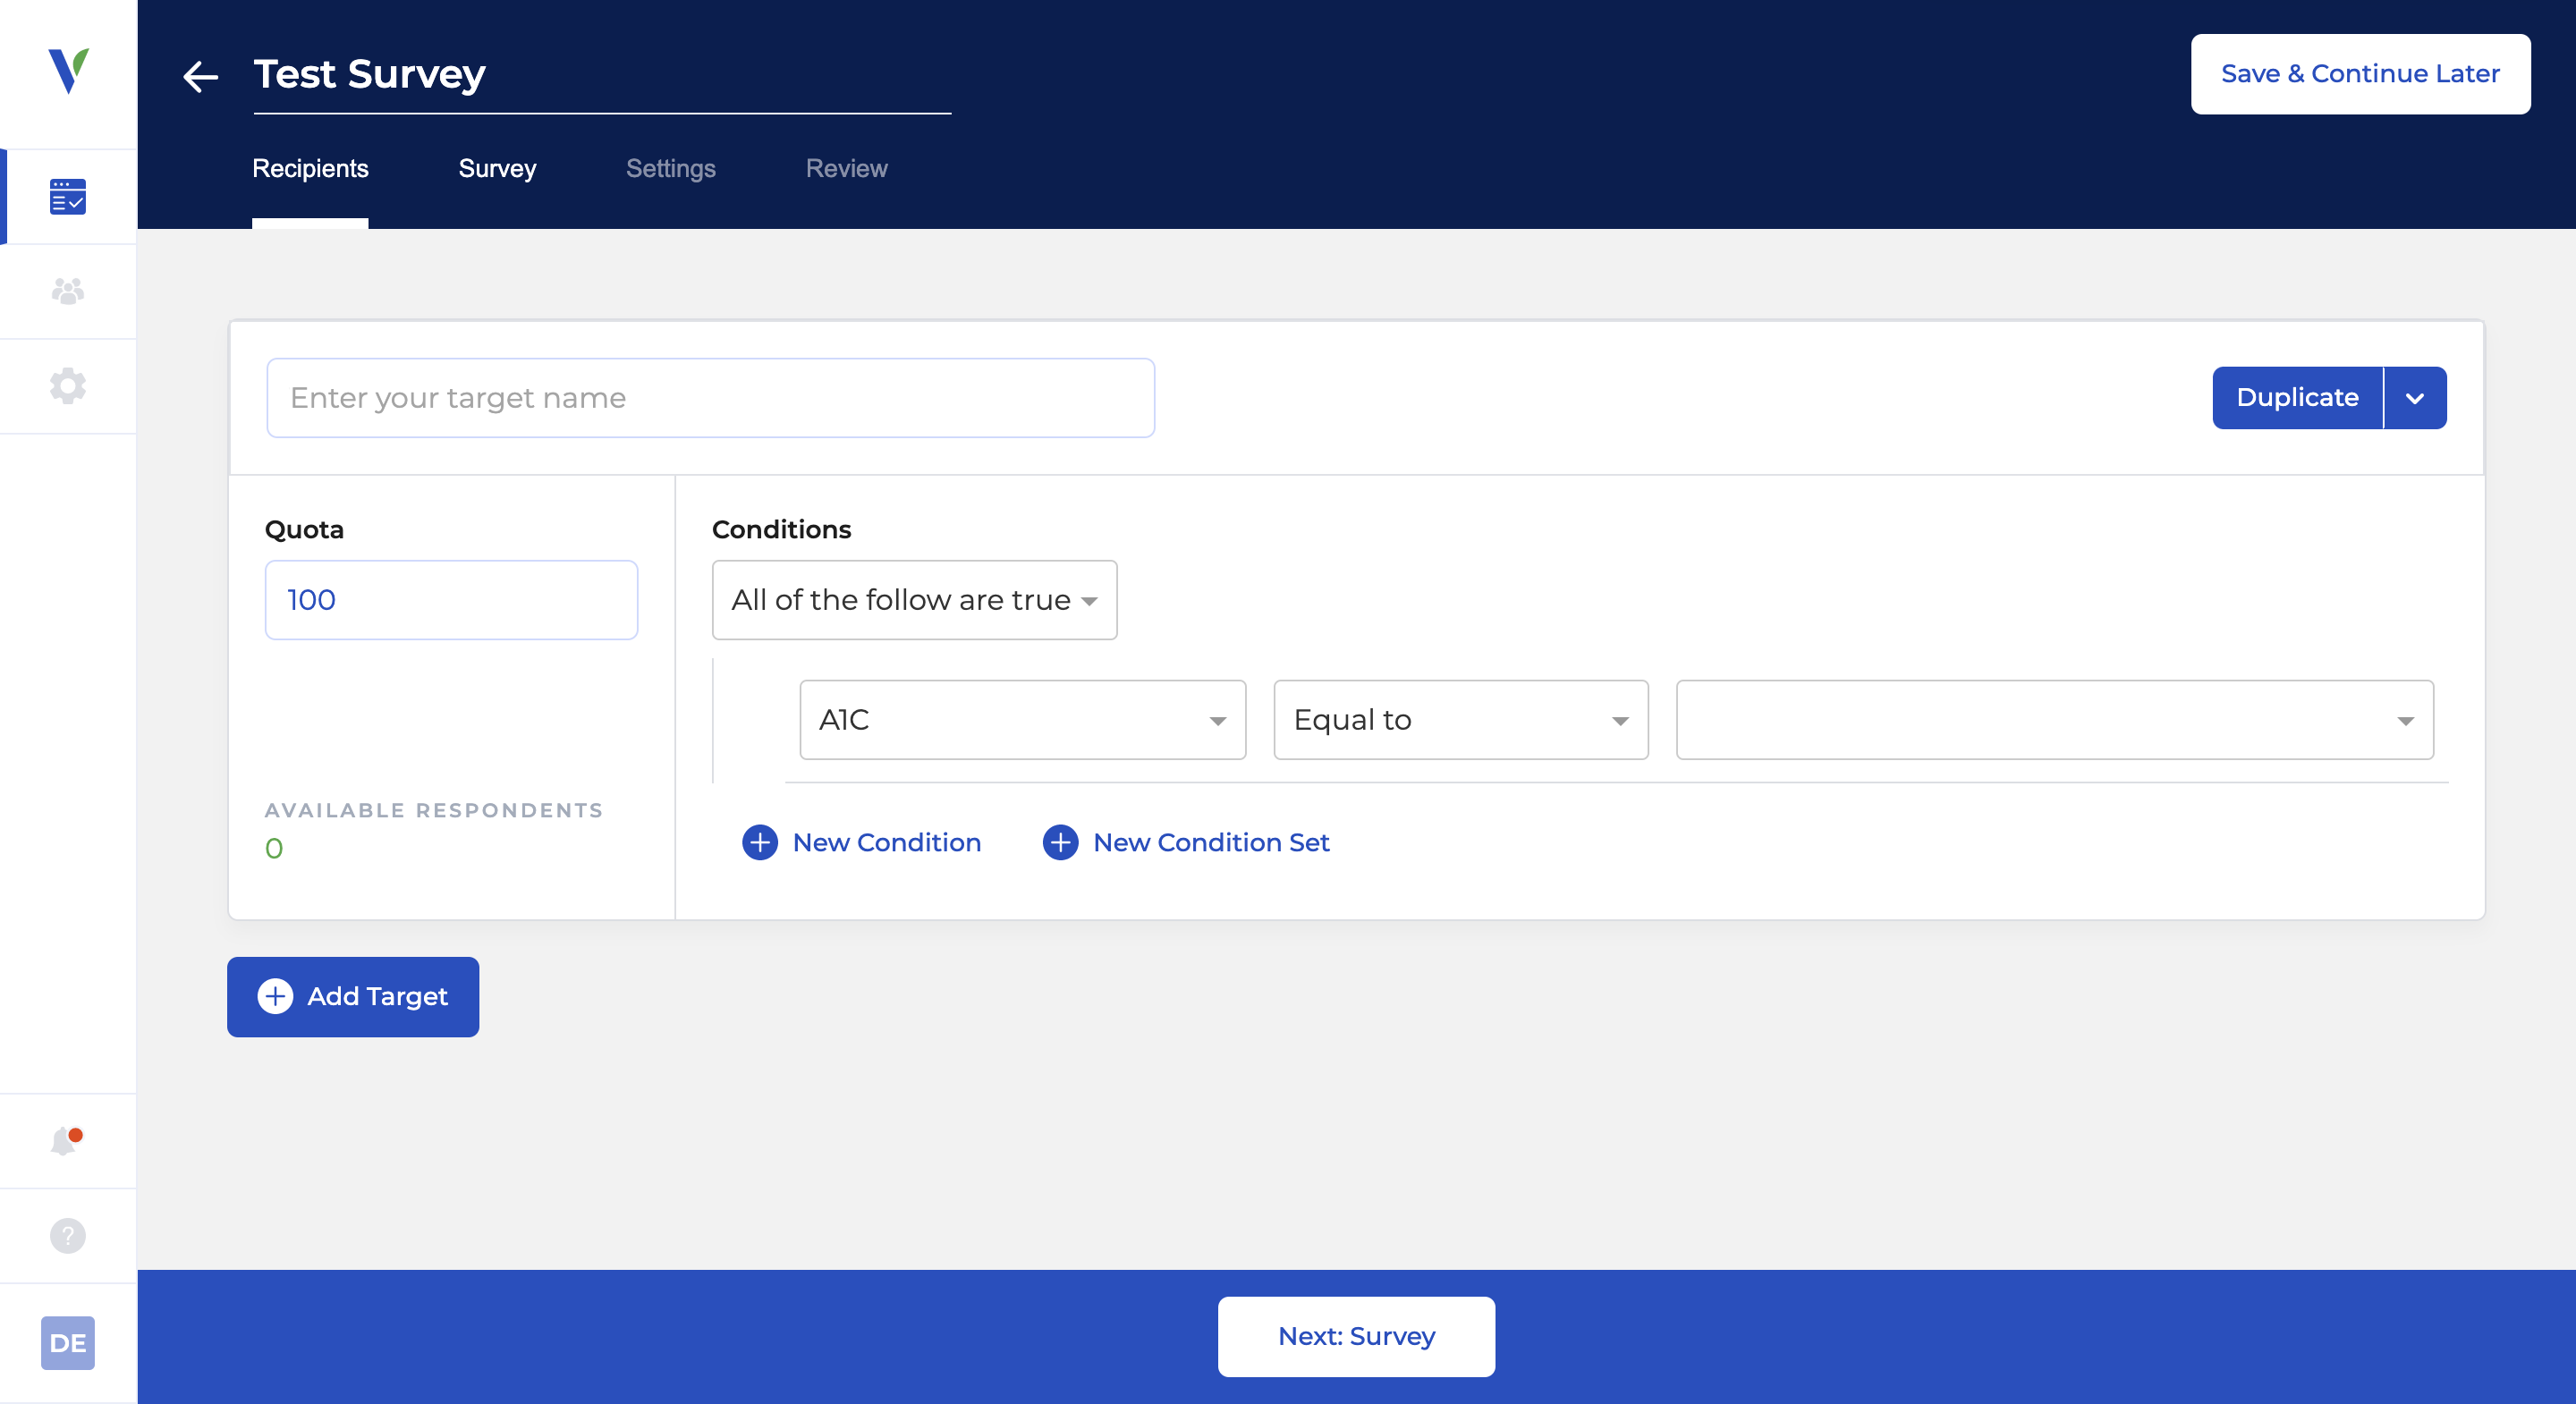Click the help question mark icon

tap(67, 1236)
